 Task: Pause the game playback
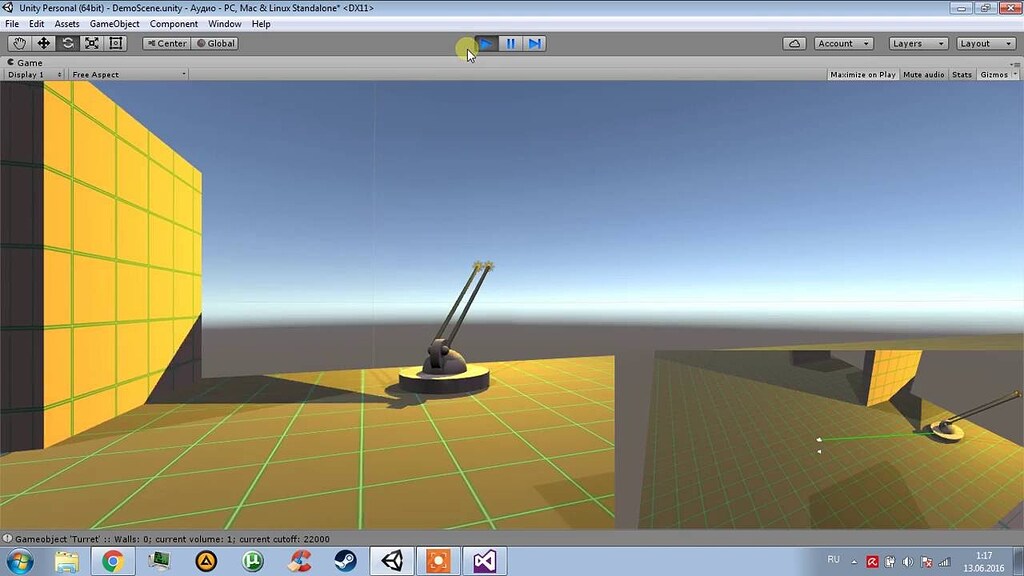point(510,43)
